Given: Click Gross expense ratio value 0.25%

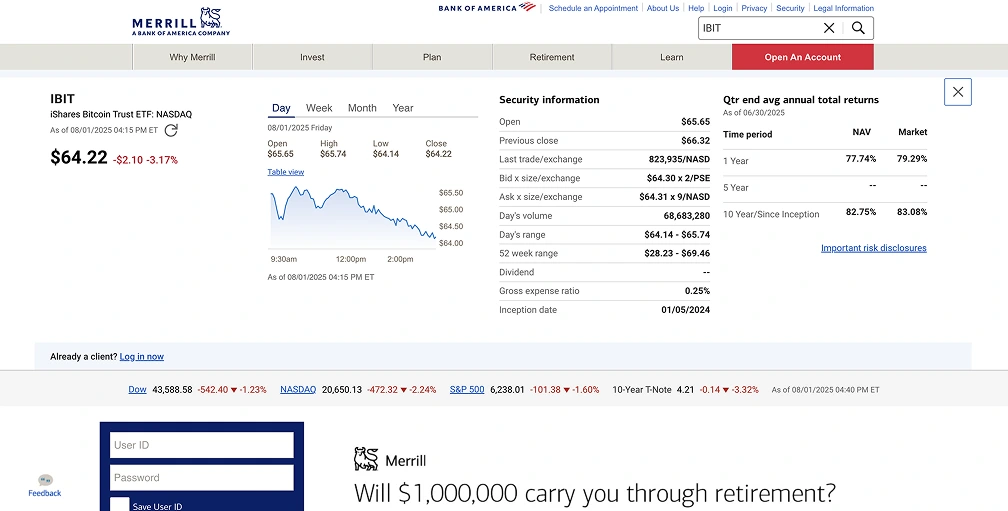Looking at the screenshot, I should click(x=698, y=291).
